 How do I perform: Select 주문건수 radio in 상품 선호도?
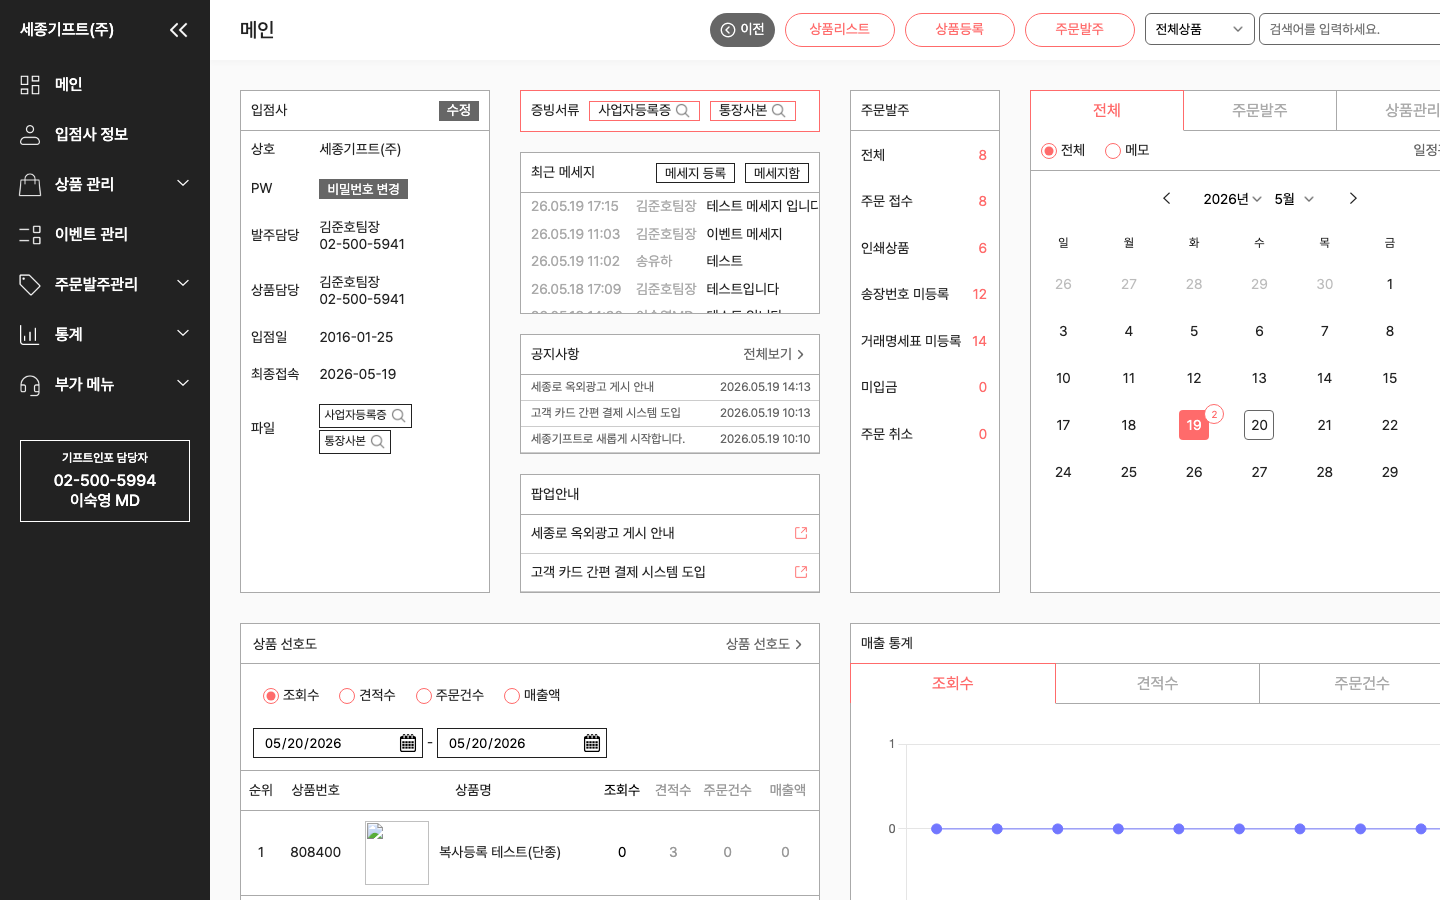(424, 696)
